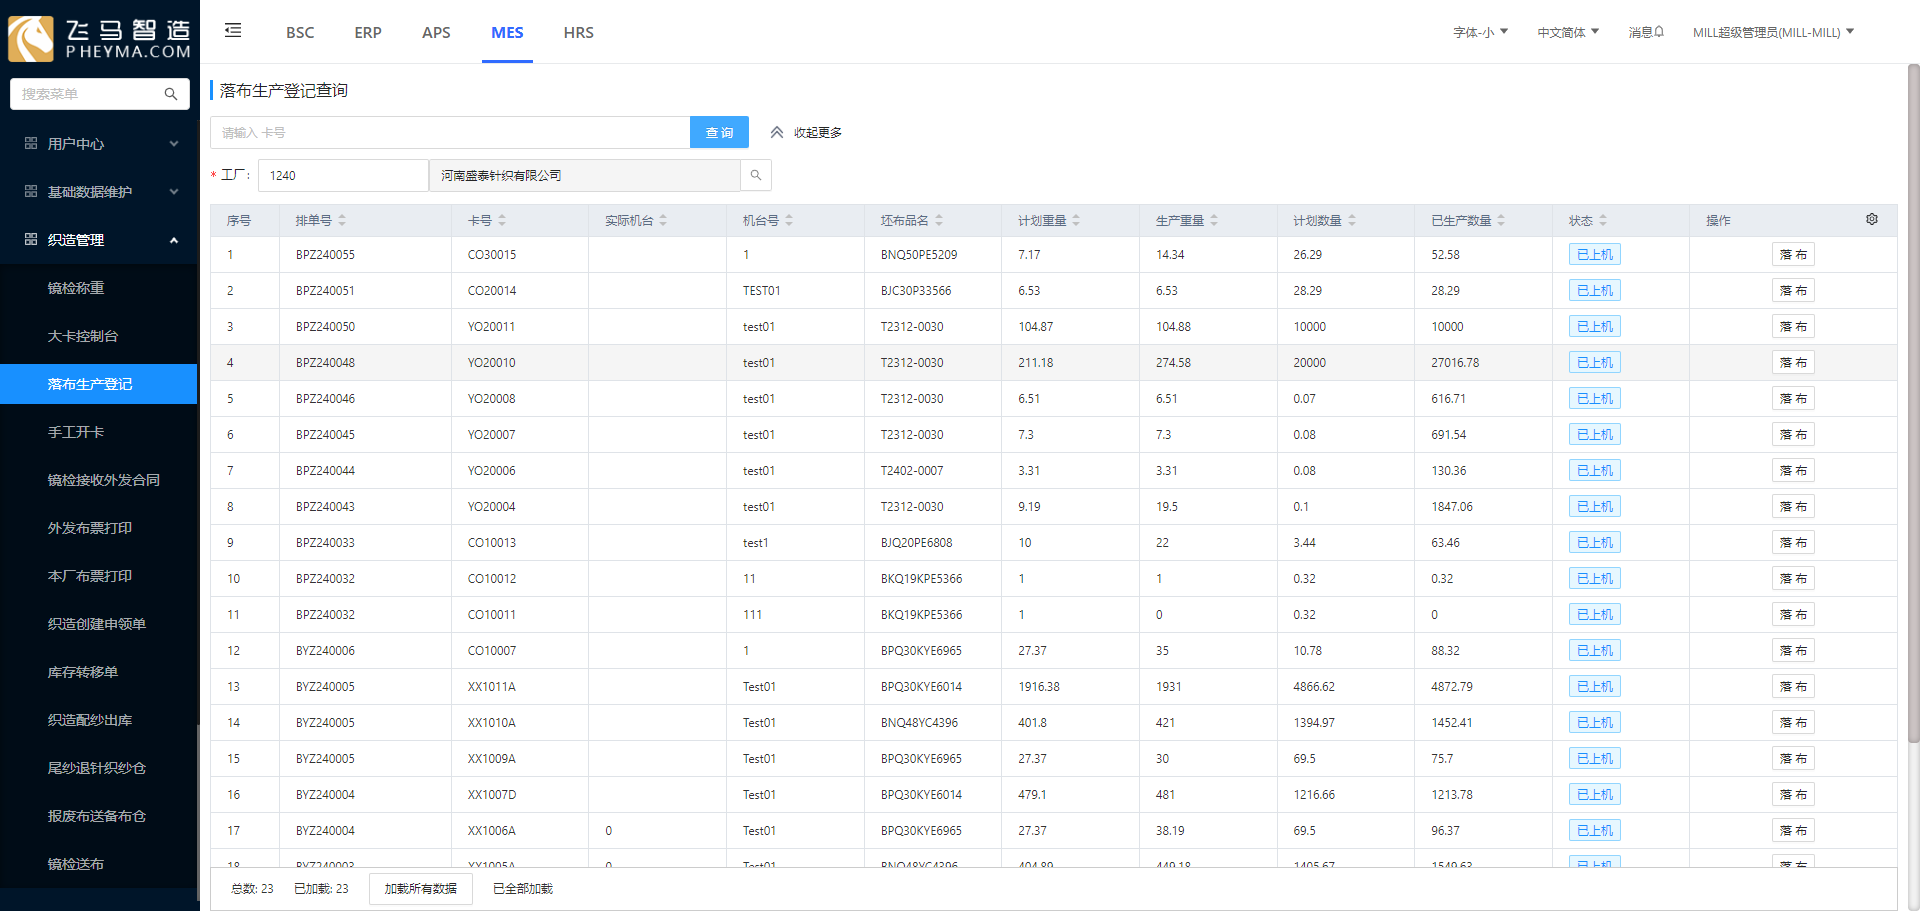Click the sidebar collapse hamburger icon

(233, 31)
